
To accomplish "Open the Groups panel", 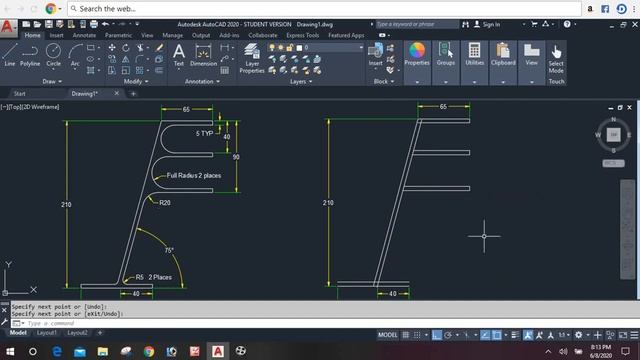I will coord(445,54).
